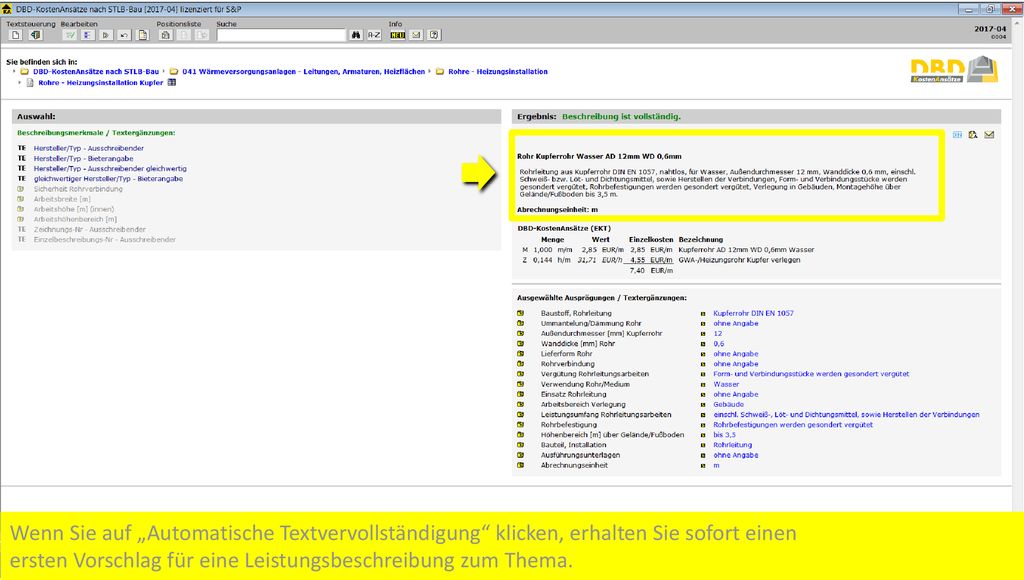
Task: Click the new document icon under Textsteuerung
Action: pyautogui.click(x=16, y=35)
